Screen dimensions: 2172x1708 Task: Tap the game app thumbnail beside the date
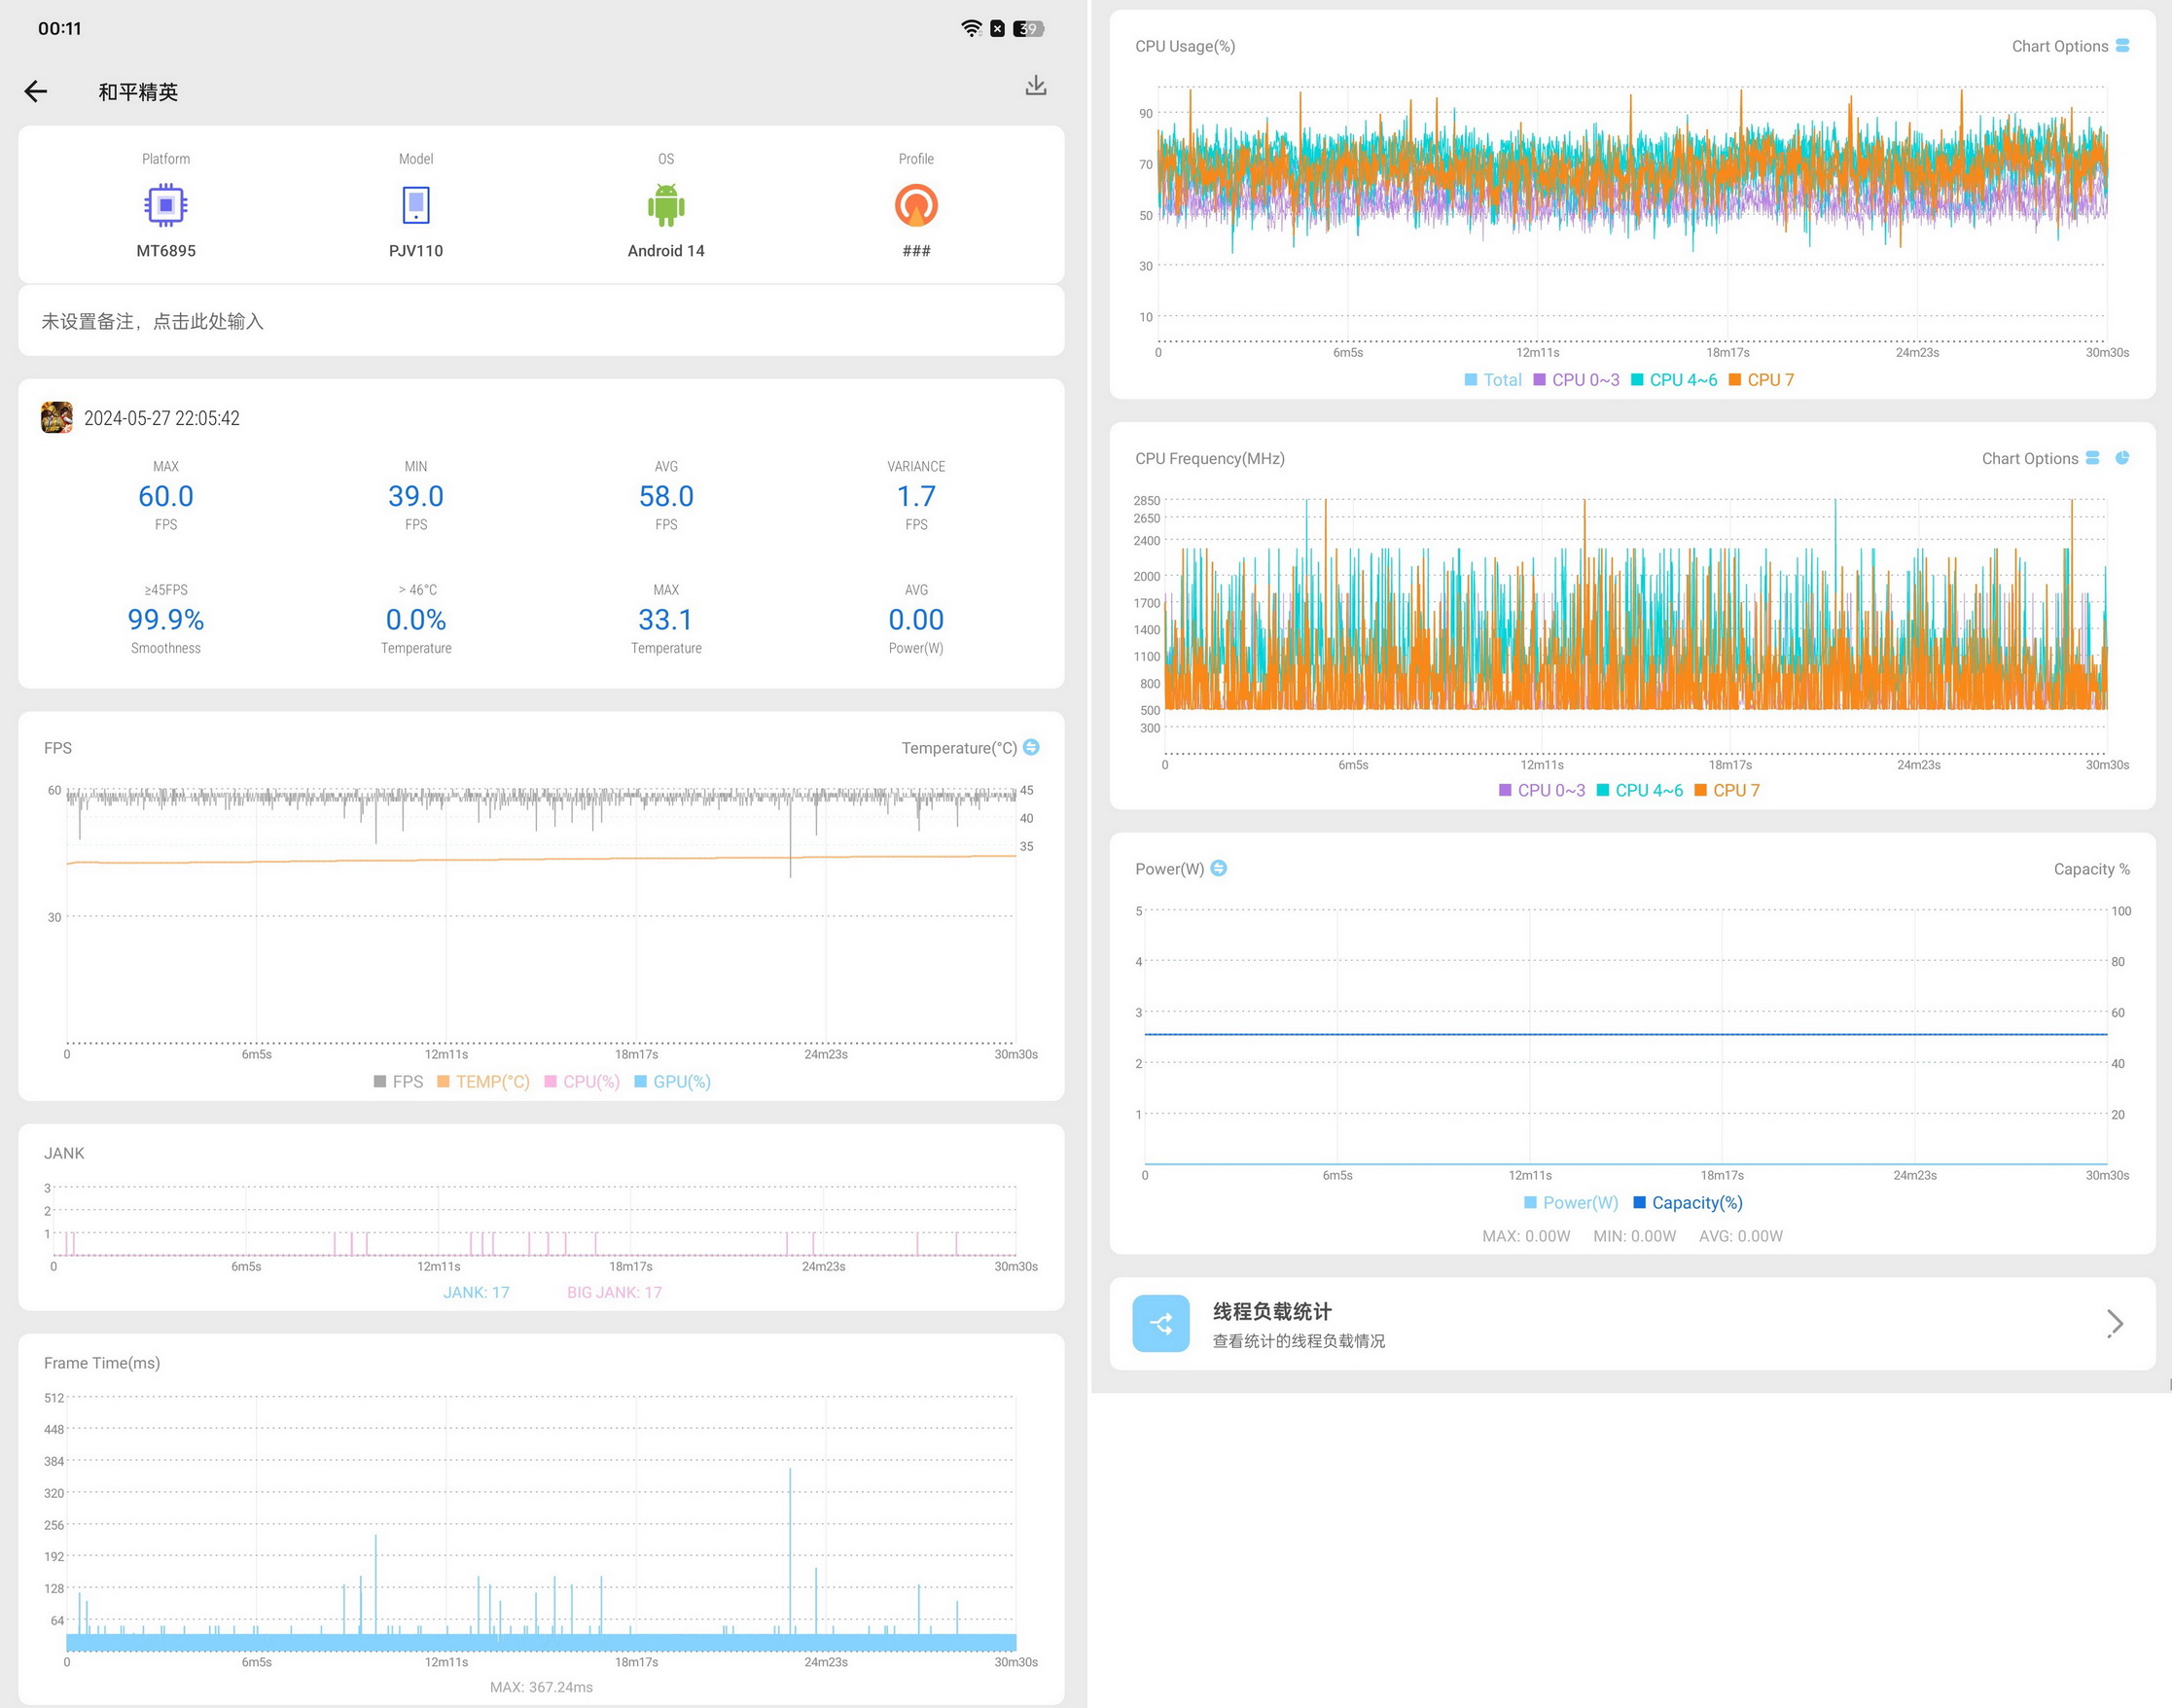[56, 417]
